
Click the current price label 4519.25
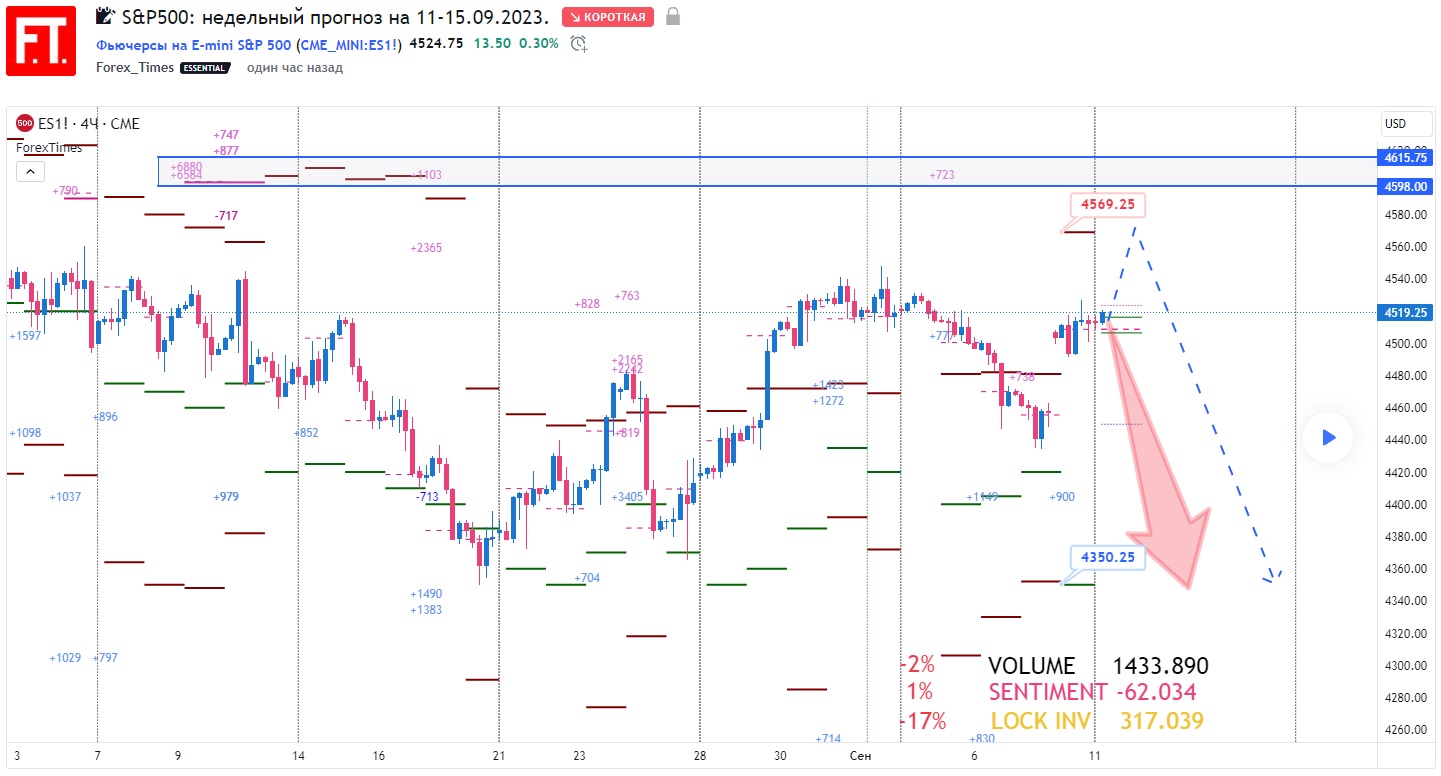[x=1406, y=313]
